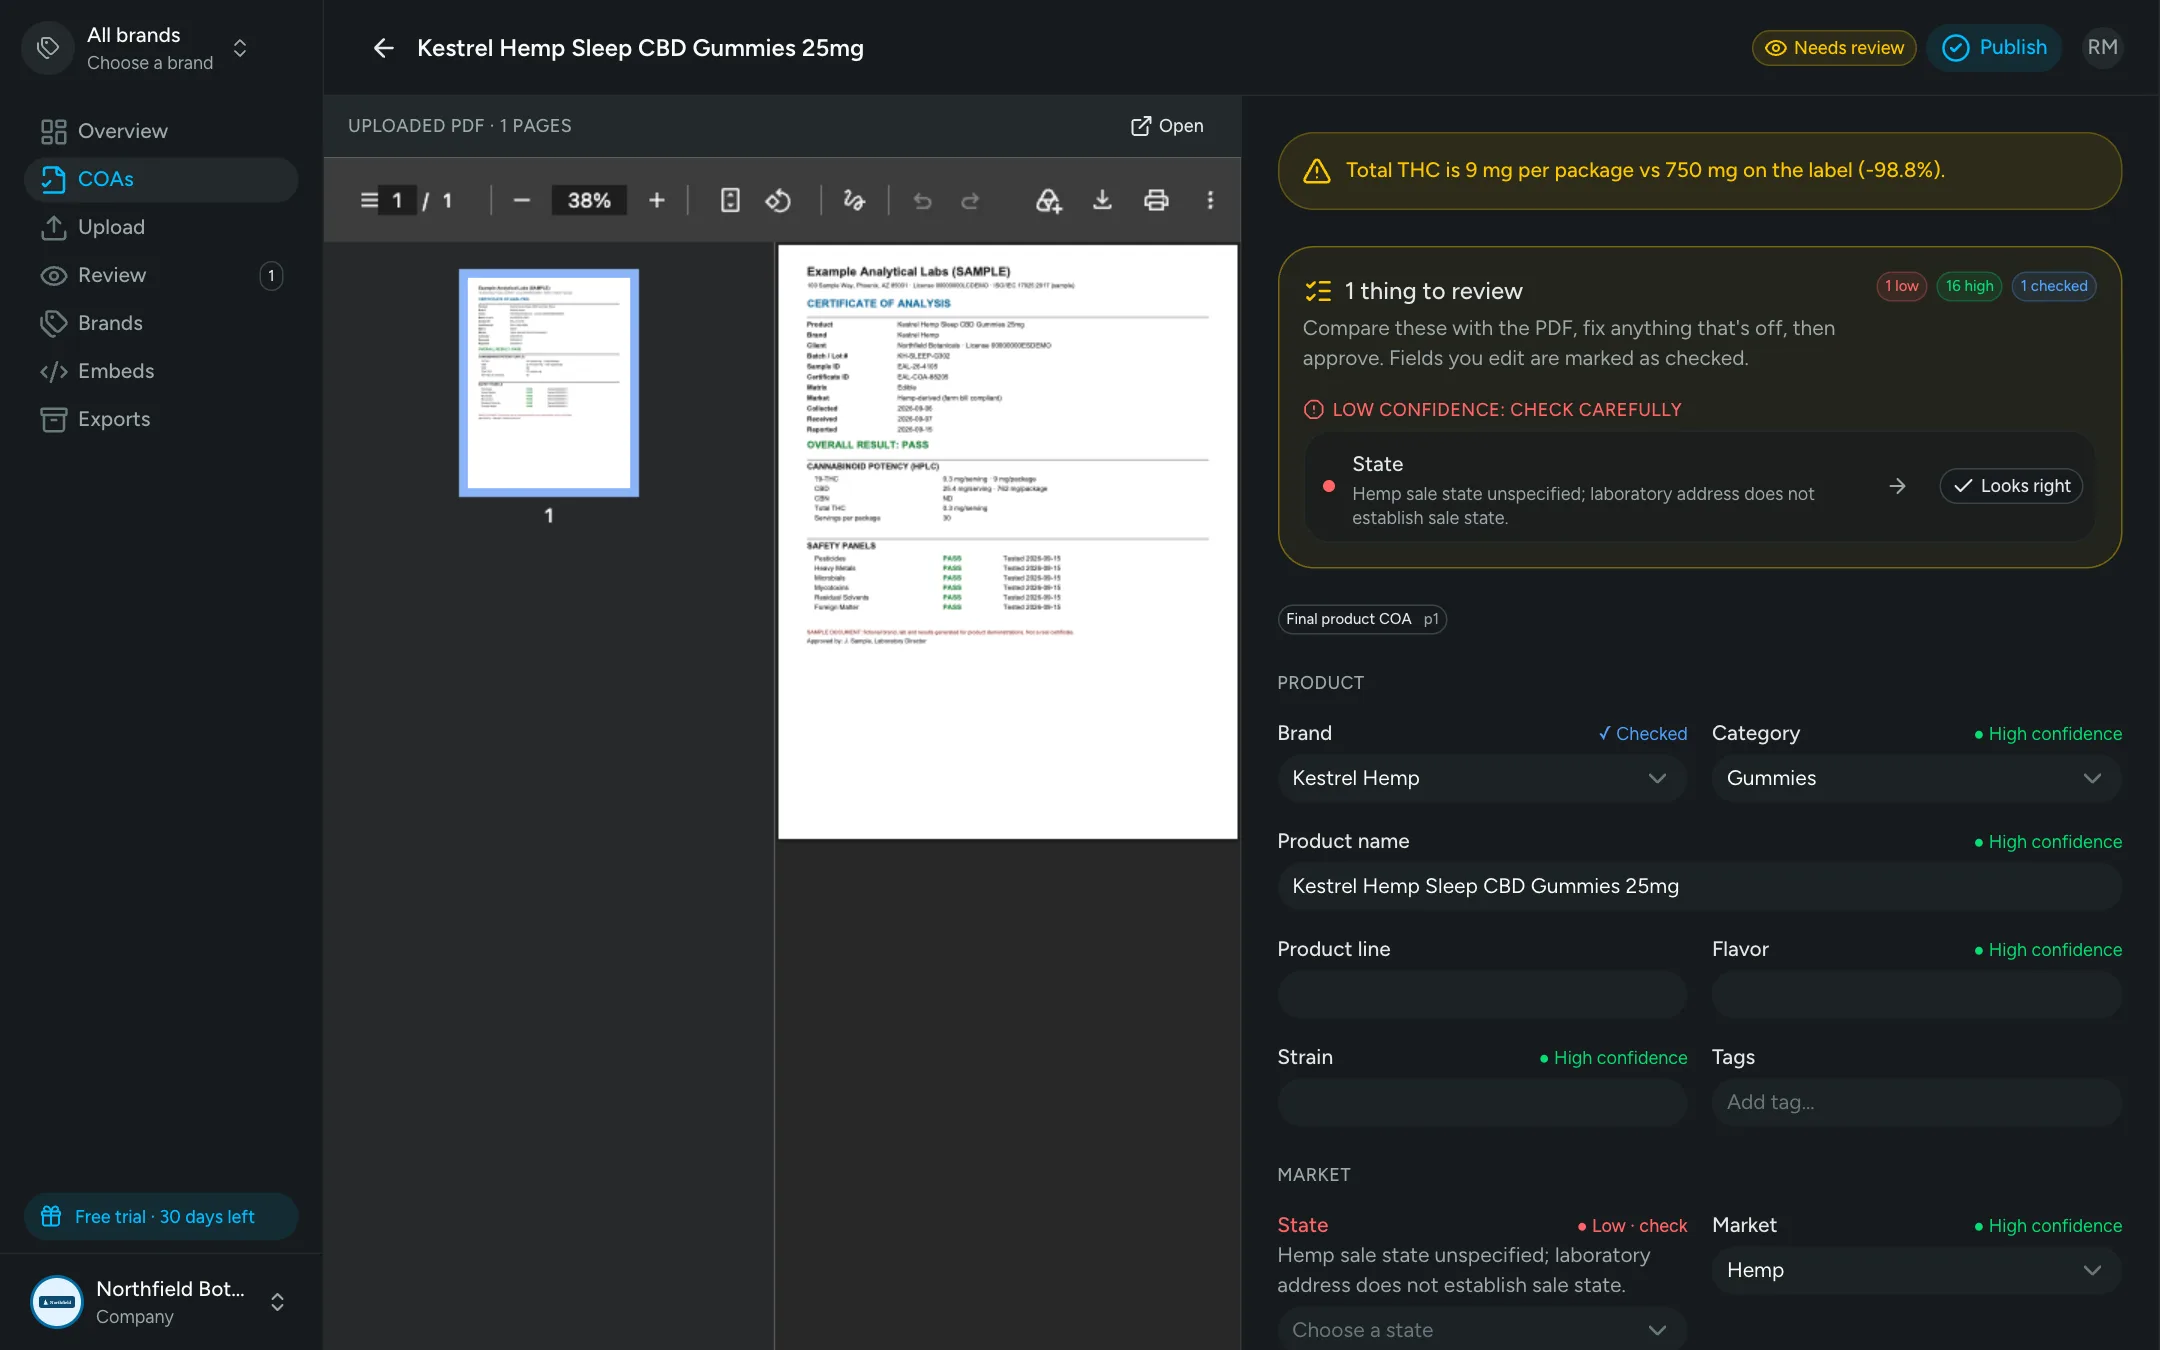The width and height of the screenshot is (2160, 1350).
Task: Select PDF page 1 thumbnail
Action: [x=549, y=383]
